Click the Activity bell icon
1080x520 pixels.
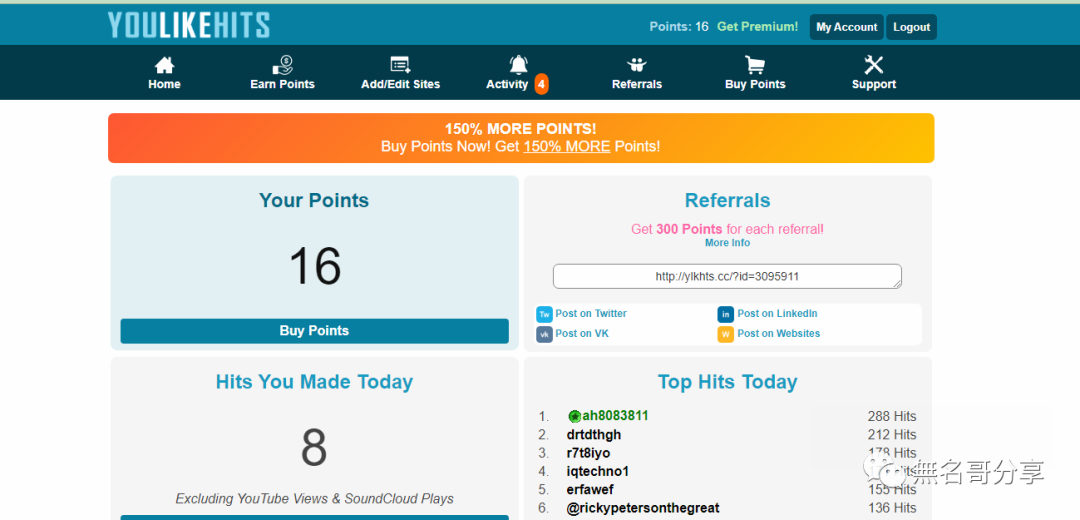(x=519, y=65)
